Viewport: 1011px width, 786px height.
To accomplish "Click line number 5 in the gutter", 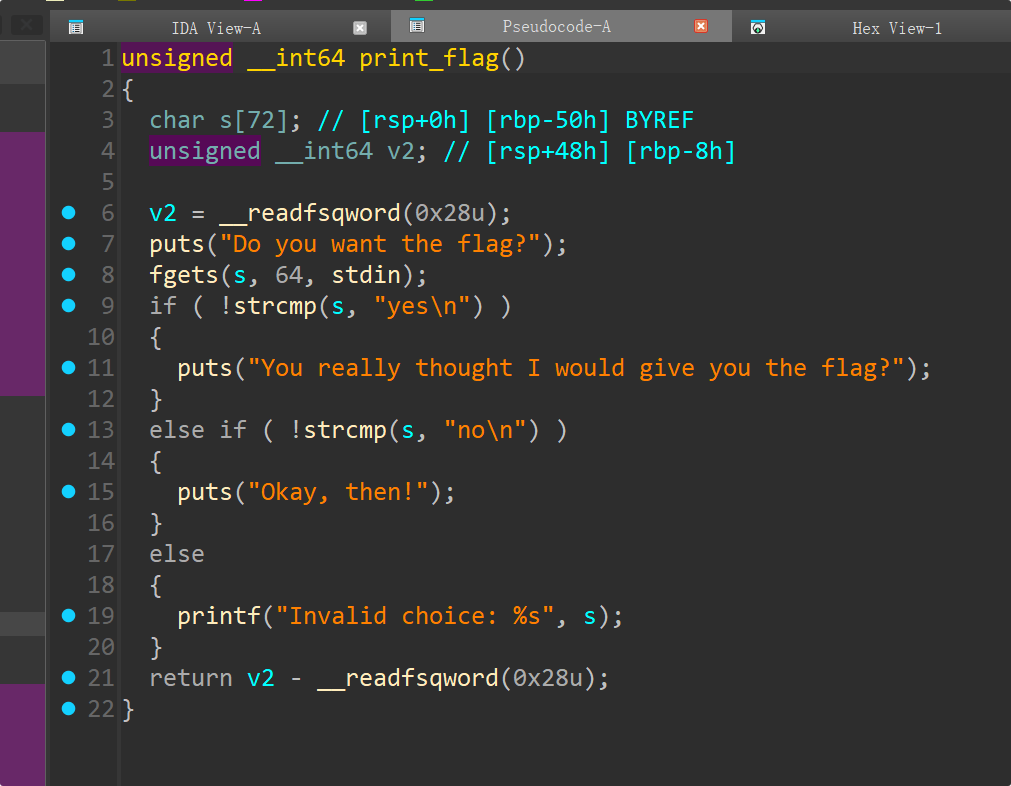I will coord(108,182).
